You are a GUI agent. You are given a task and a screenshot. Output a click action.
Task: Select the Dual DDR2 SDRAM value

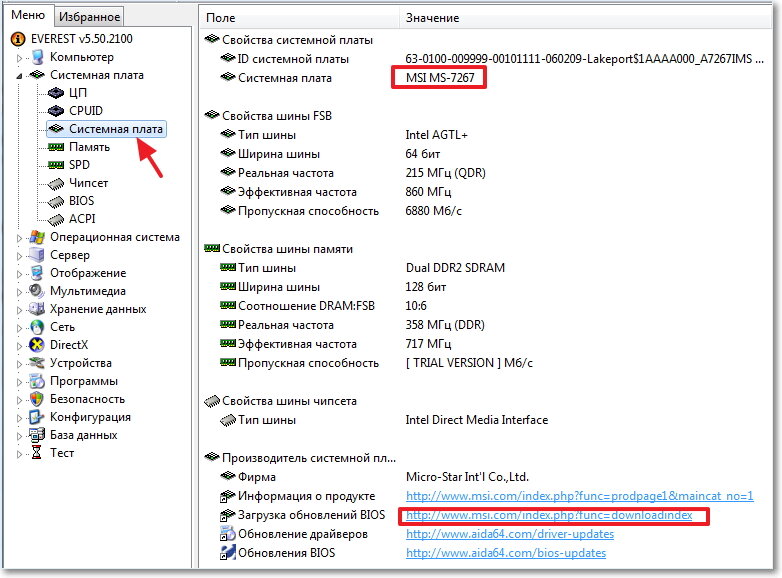(455, 268)
